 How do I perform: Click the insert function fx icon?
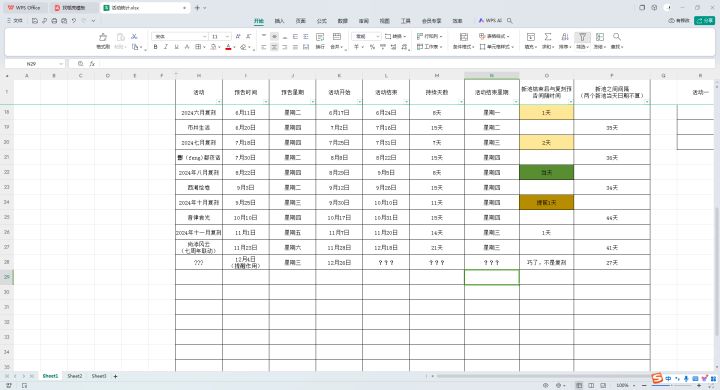92,64
